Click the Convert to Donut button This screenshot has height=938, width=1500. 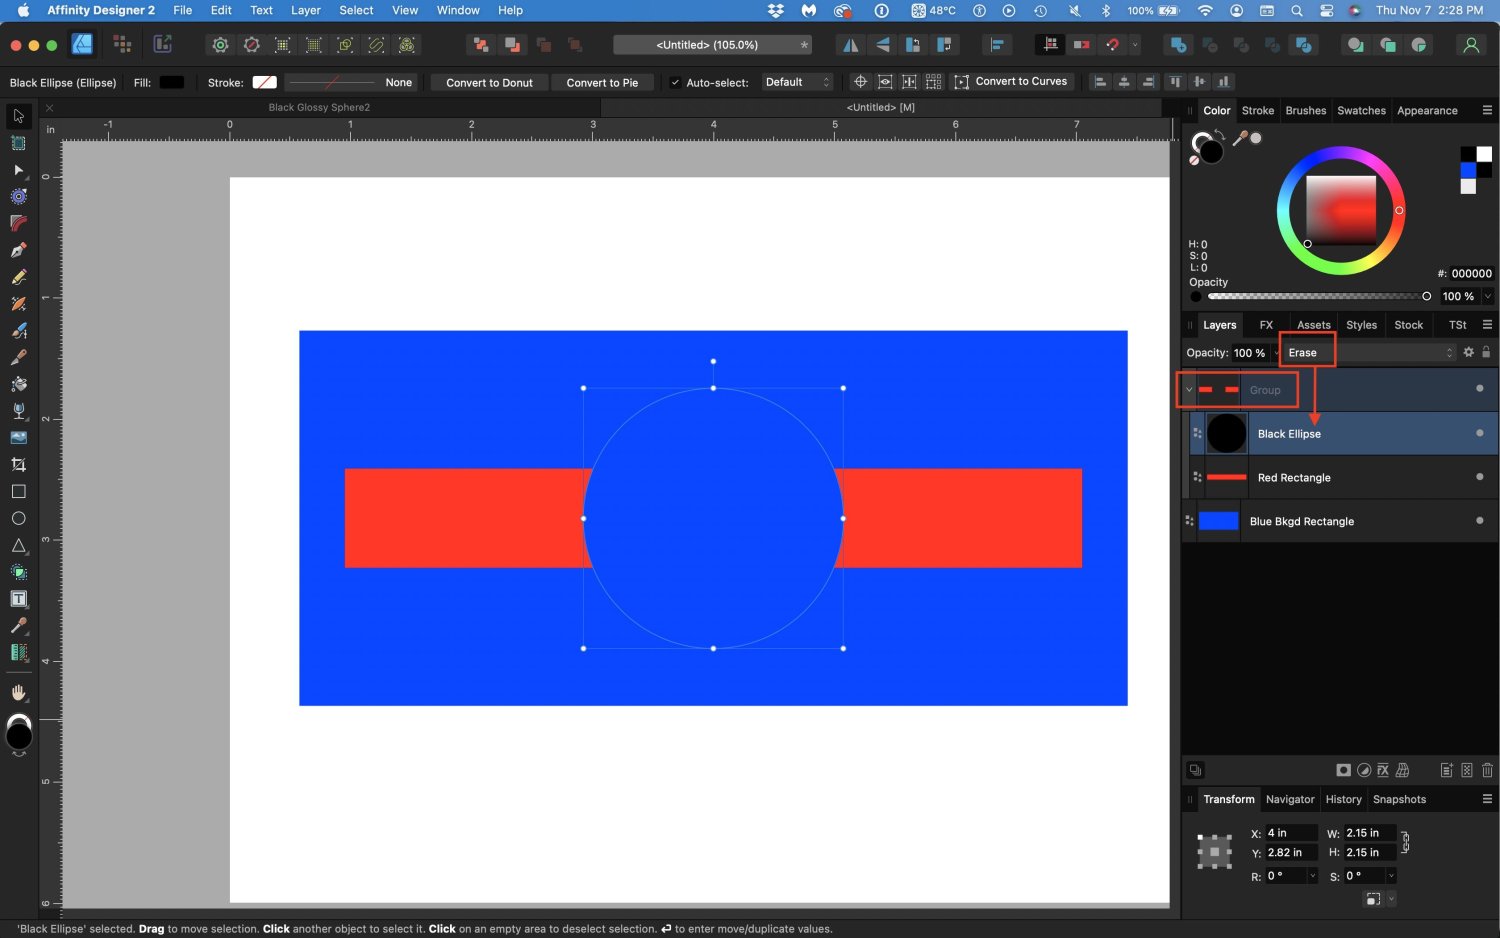pyautogui.click(x=489, y=83)
